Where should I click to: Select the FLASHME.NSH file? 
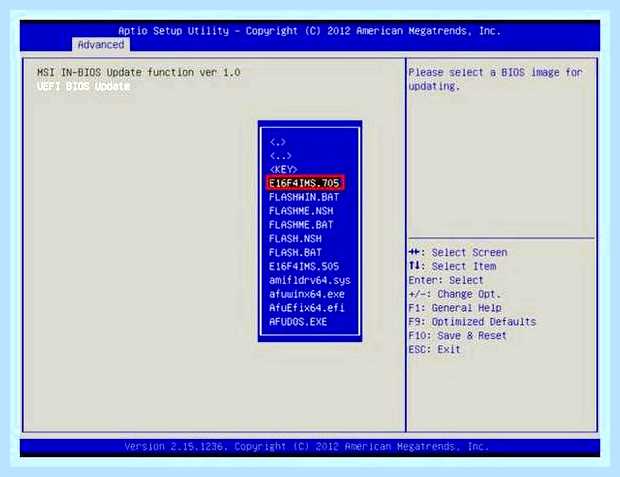tap(301, 211)
